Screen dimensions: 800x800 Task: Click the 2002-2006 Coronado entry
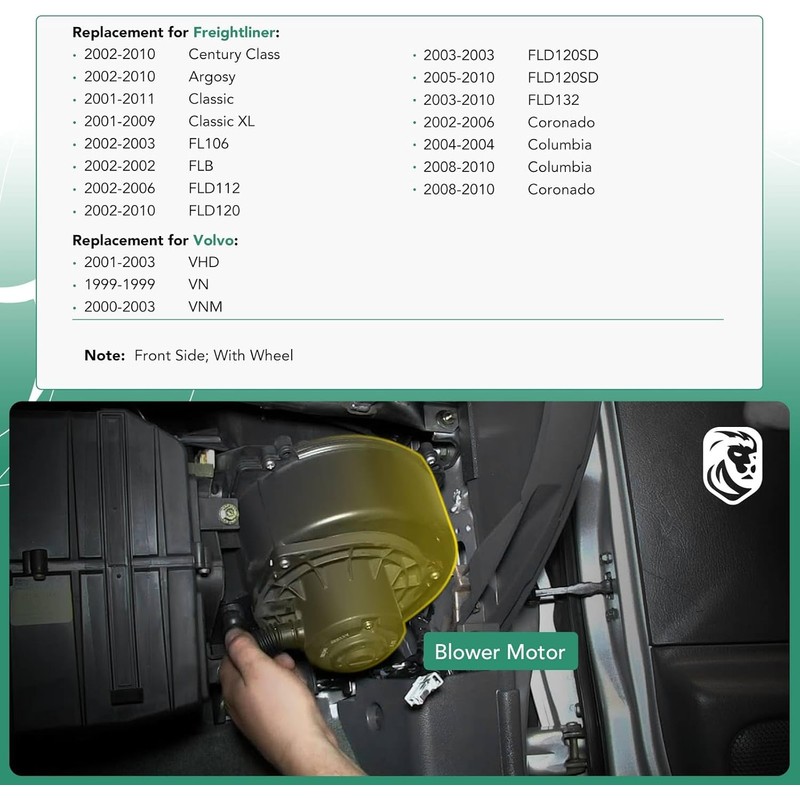[509, 122]
